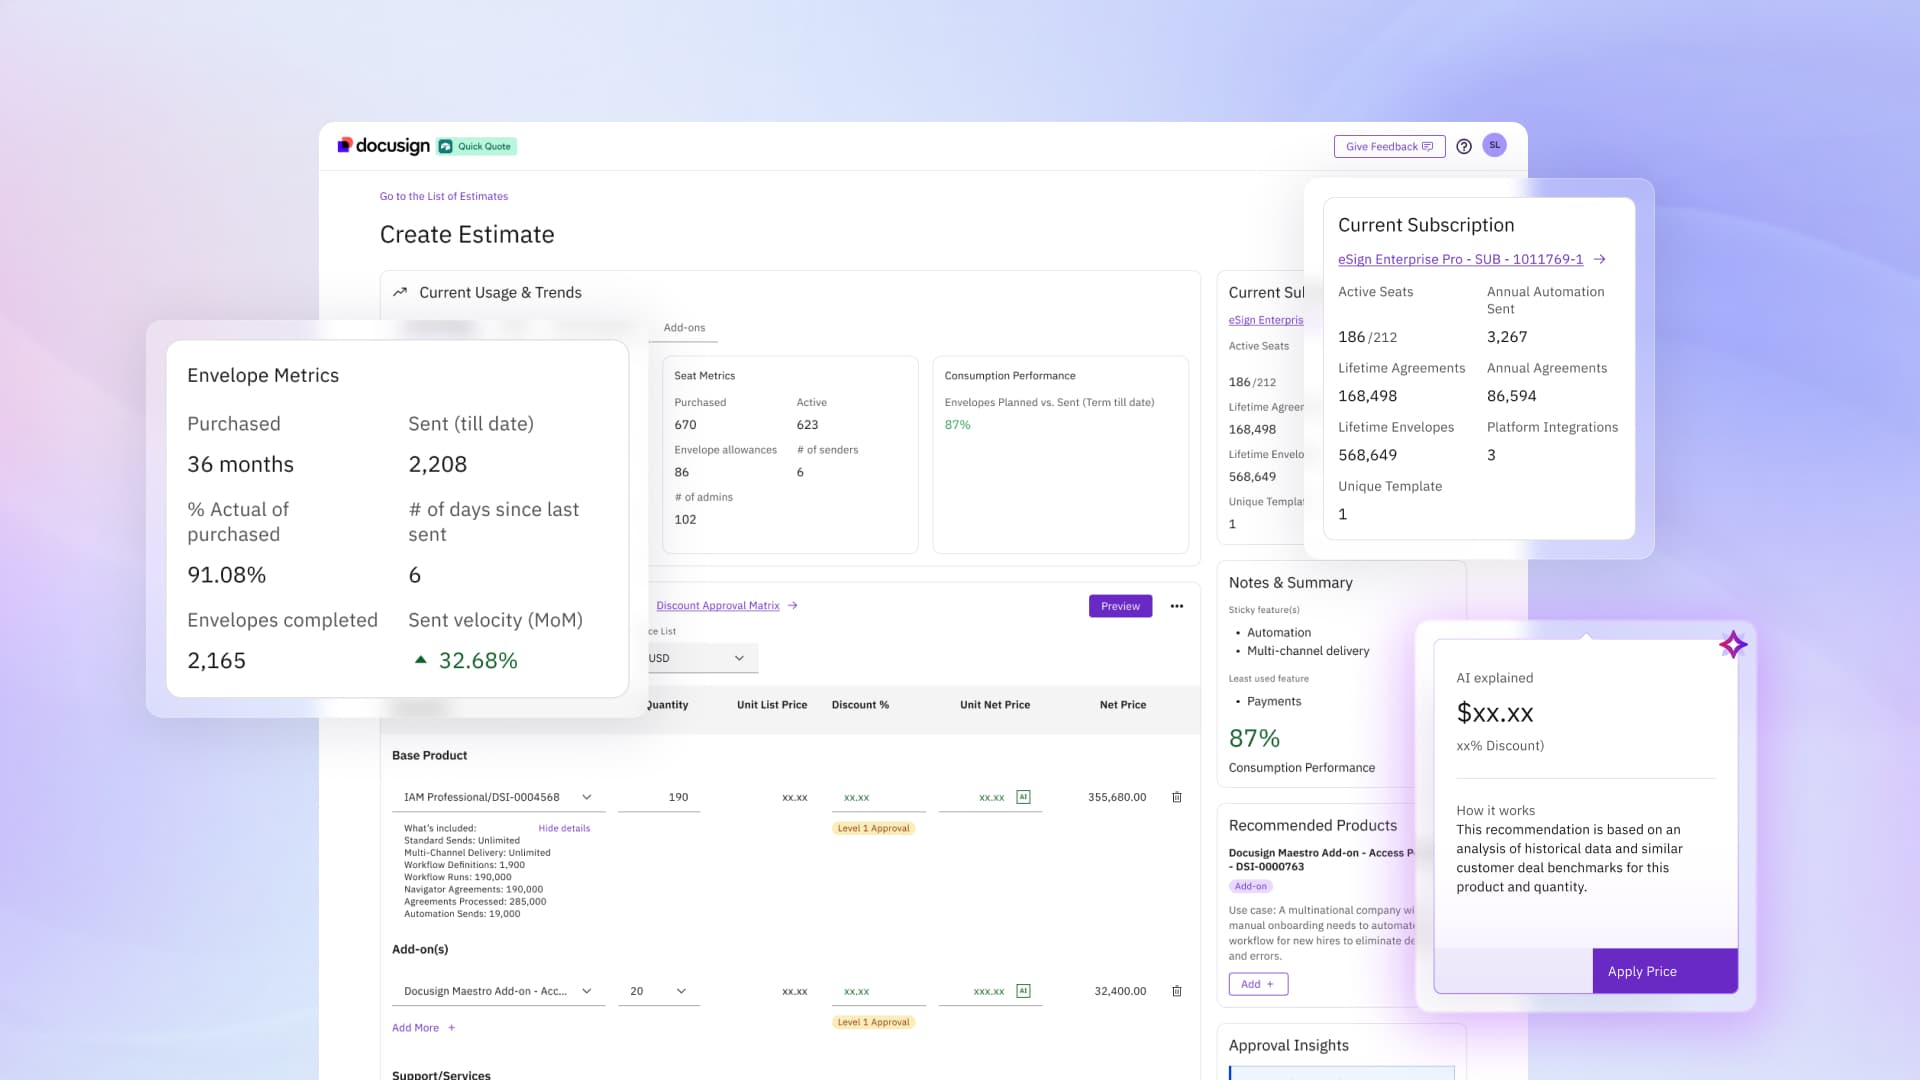Click the AI icon in Maestro Add-on row

[x=1023, y=991]
